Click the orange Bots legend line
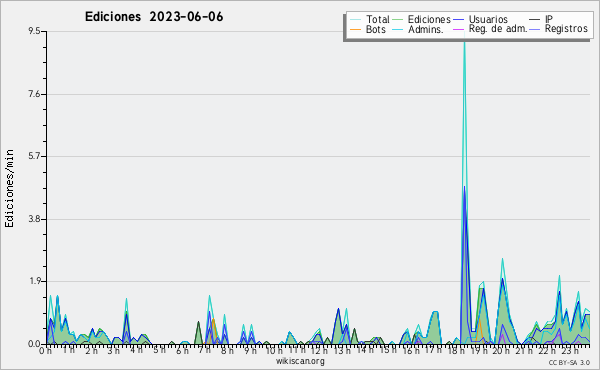 [355, 29]
